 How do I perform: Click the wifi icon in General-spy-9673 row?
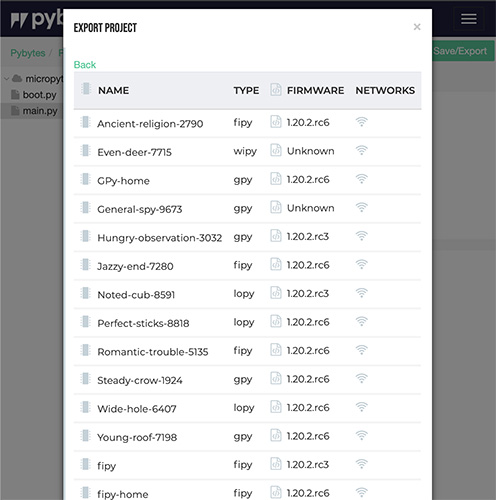362,207
